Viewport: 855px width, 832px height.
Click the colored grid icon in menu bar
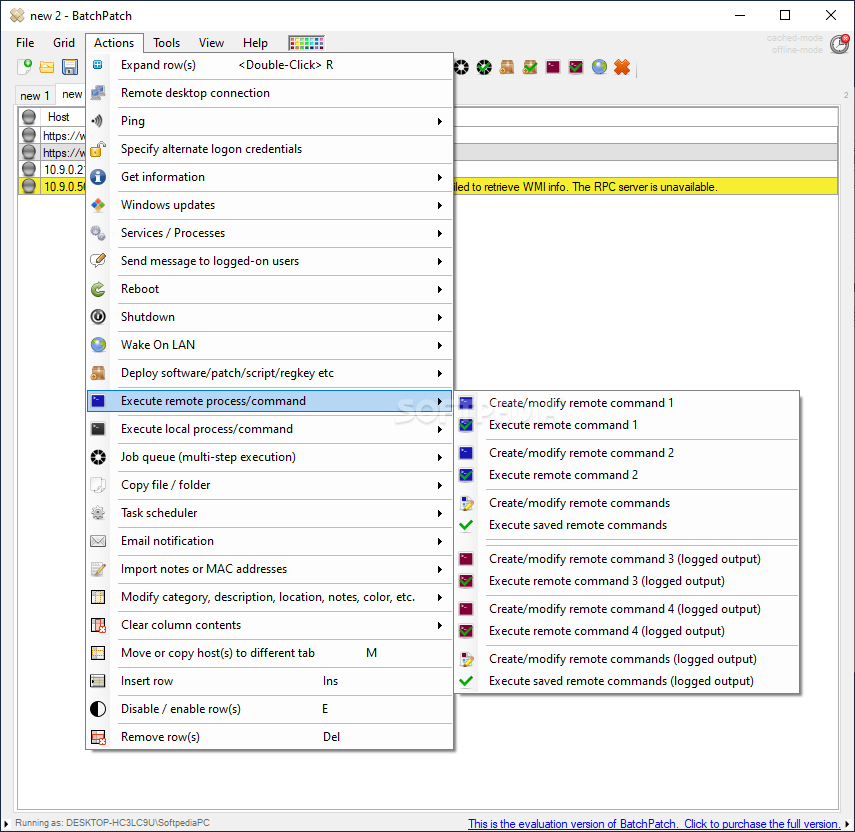[306, 43]
